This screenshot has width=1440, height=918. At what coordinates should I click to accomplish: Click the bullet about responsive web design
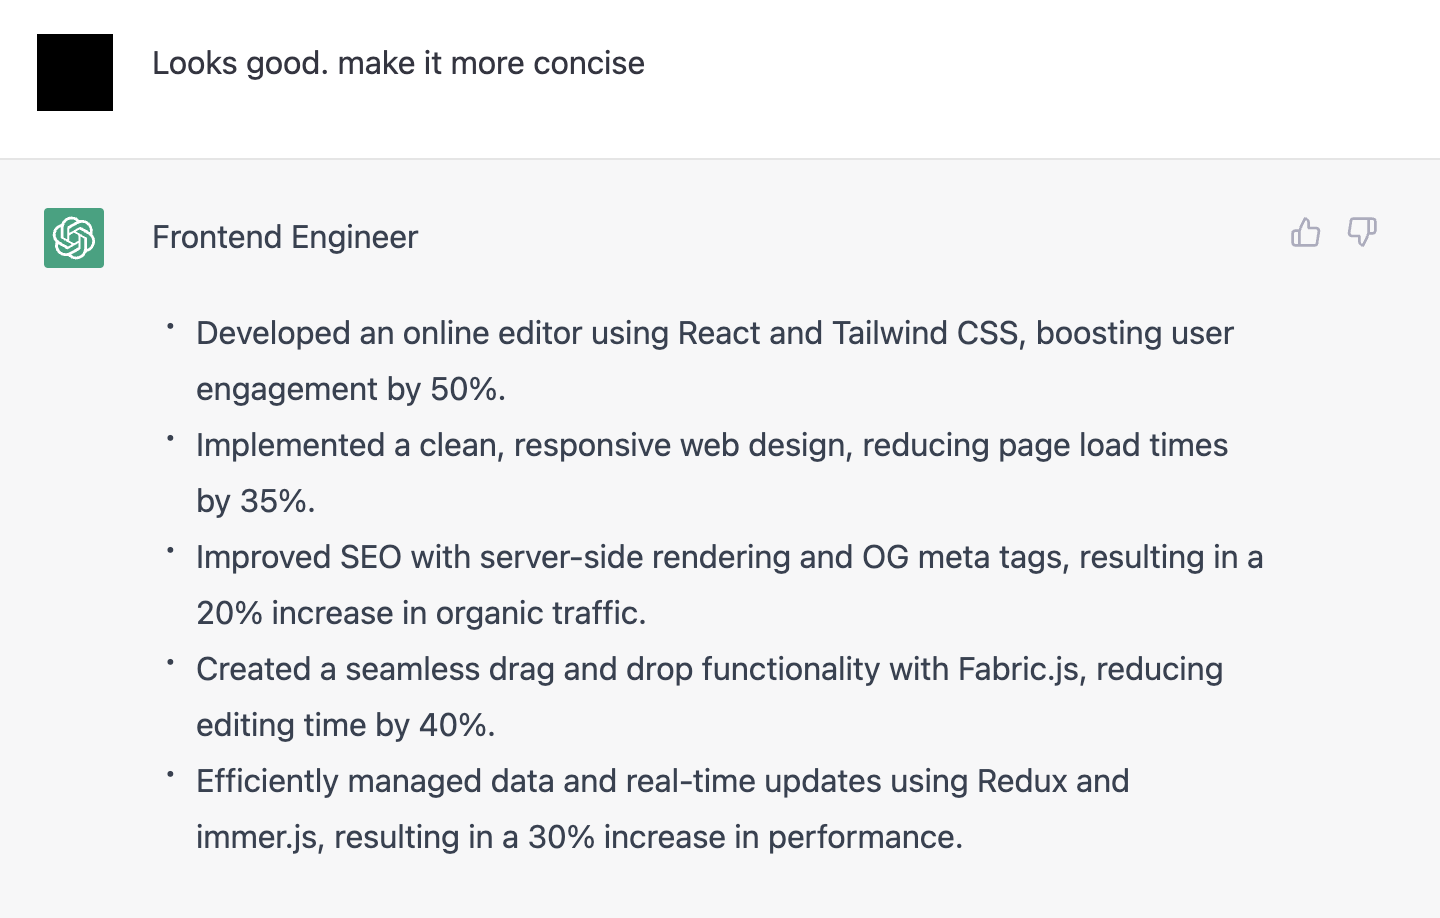[712, 472]
